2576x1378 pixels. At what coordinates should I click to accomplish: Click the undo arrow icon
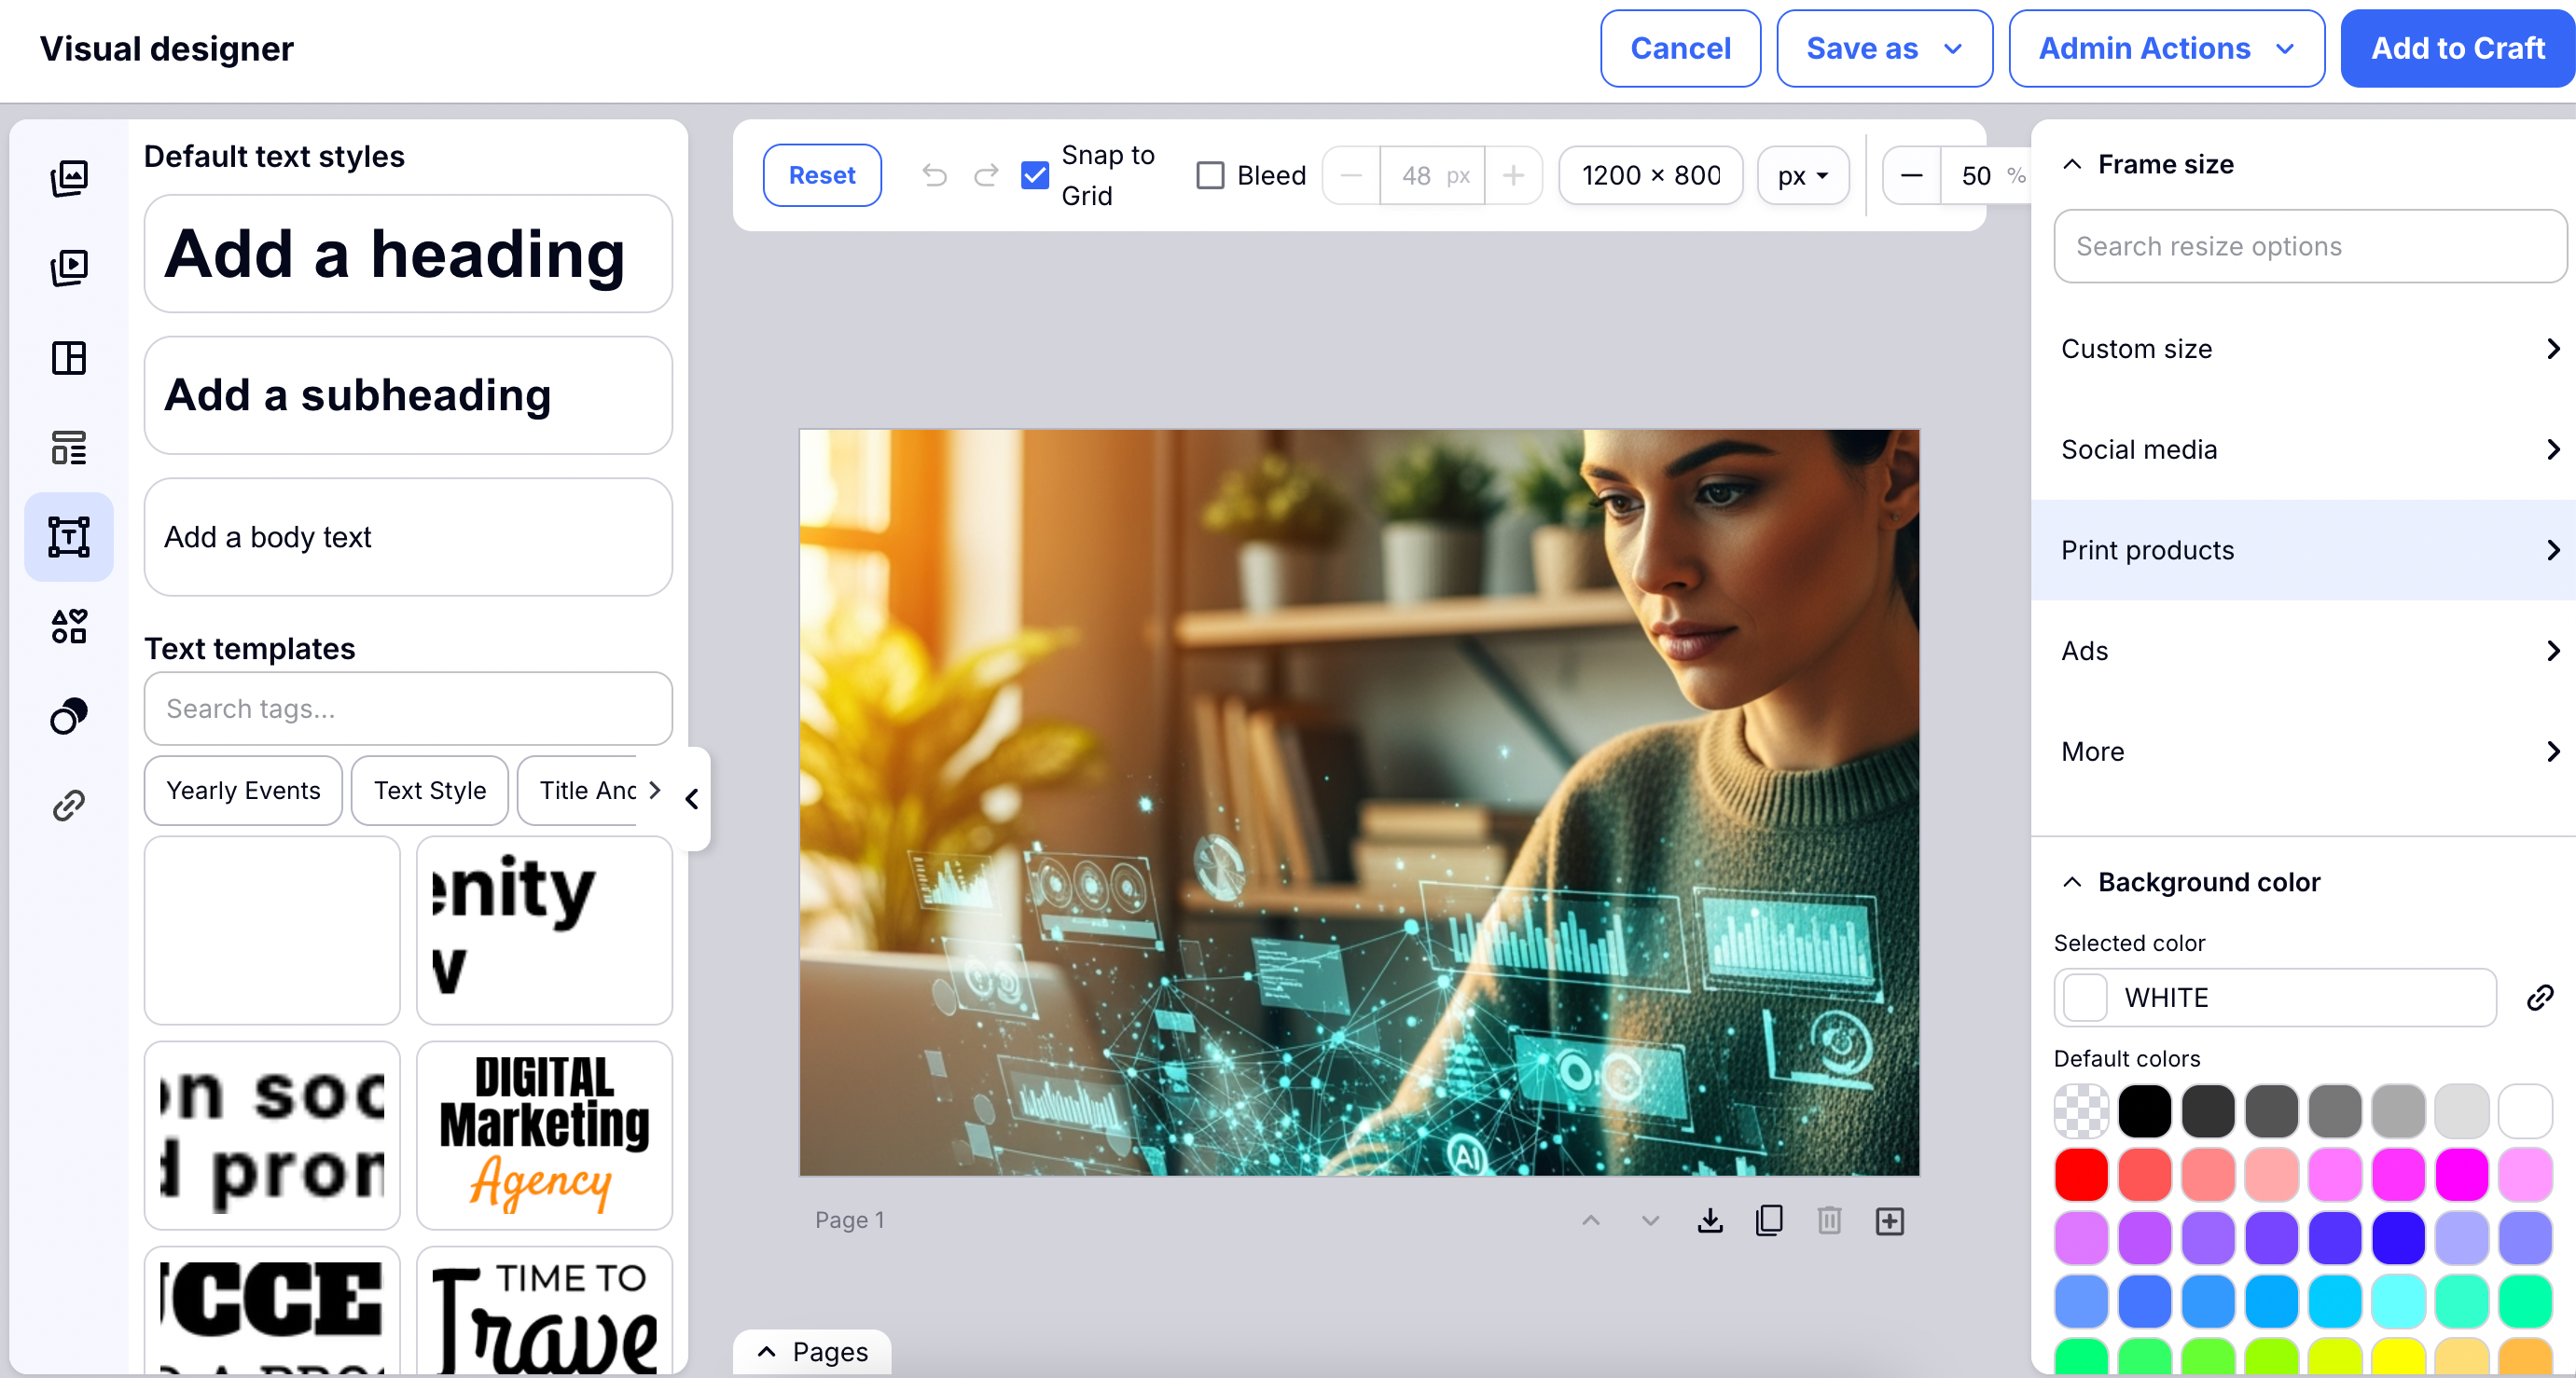click(934, 175)
